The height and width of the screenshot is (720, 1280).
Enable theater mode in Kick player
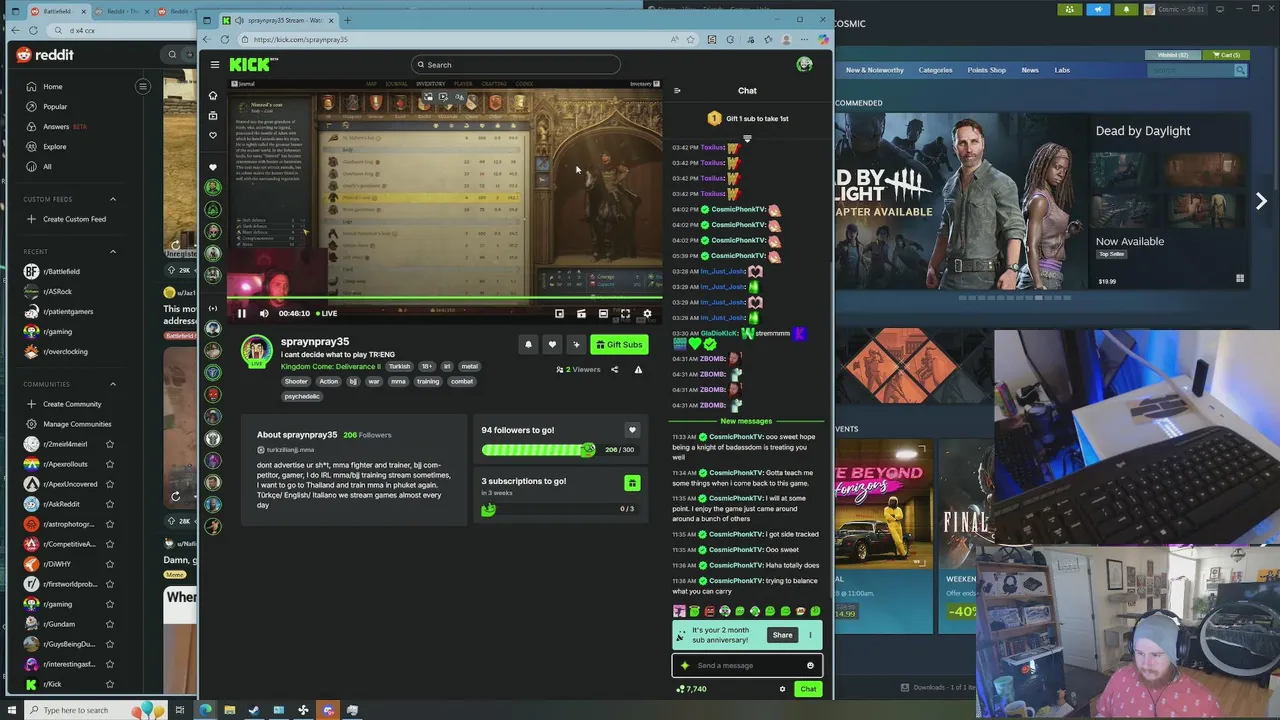(603, 313)
